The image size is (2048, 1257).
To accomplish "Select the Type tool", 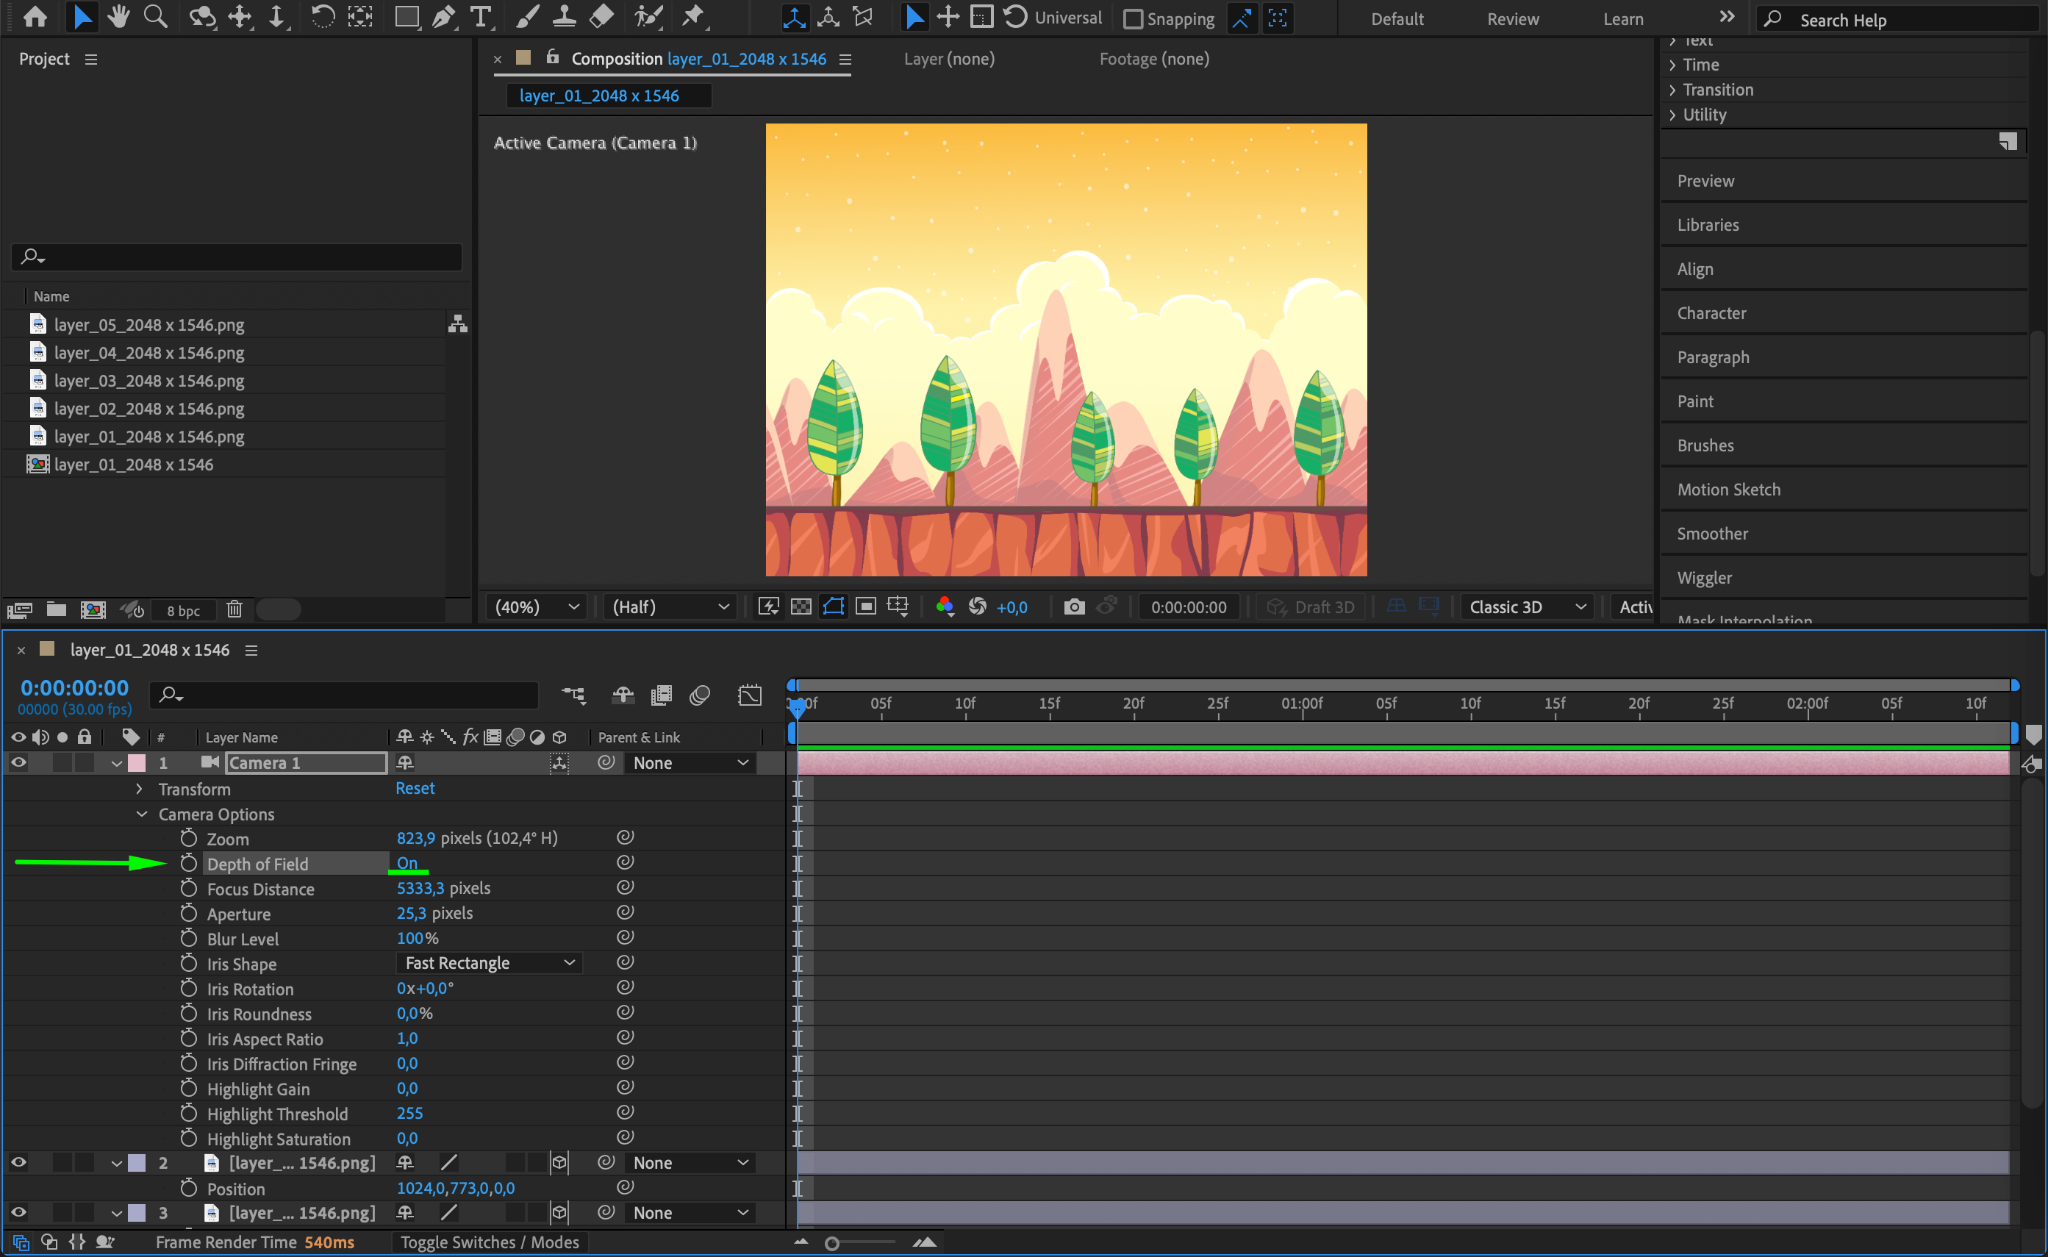I will [481, 16].
